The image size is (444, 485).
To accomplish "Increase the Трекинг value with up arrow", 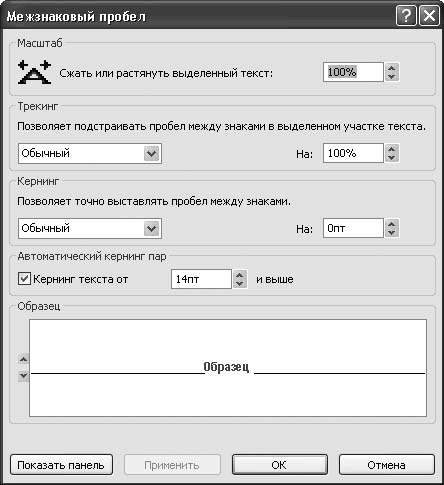I will [392, 149].
